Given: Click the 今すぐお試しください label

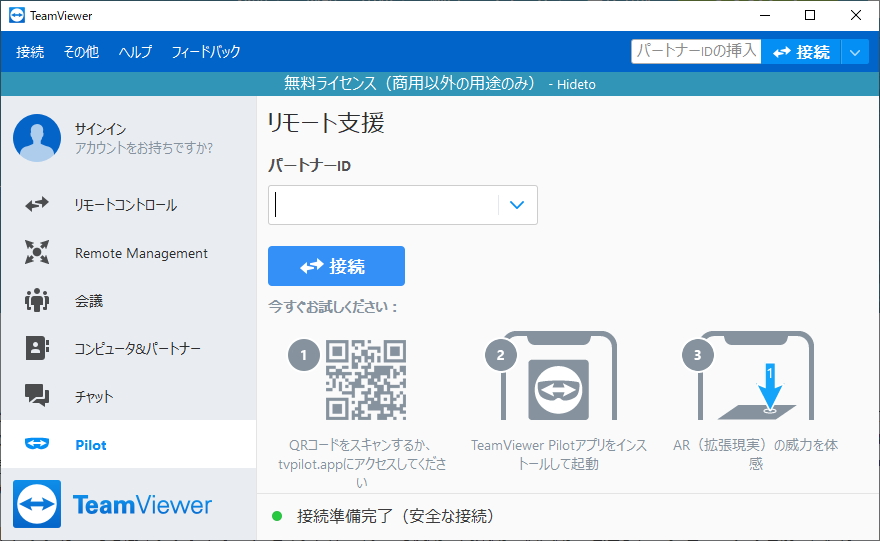Looking at the screenshot, I should [333, 306].
